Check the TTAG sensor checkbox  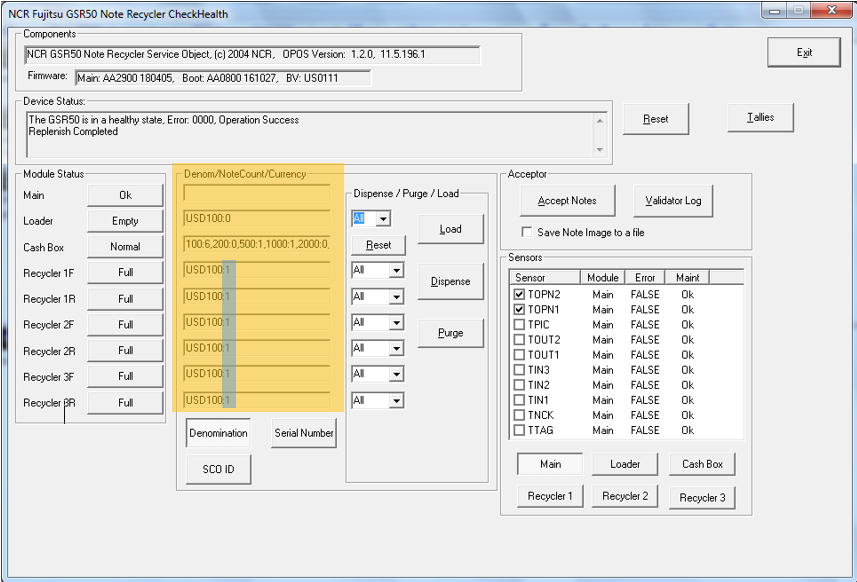[x=519, y=430]
